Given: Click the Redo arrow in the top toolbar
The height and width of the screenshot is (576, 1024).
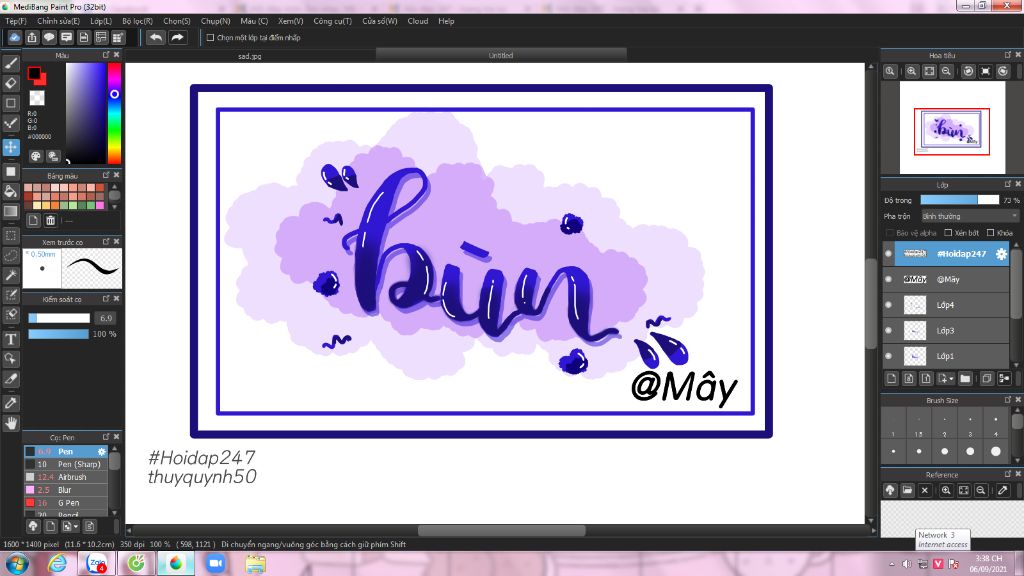Looking at the screenshot, I should tap(177, 37).
